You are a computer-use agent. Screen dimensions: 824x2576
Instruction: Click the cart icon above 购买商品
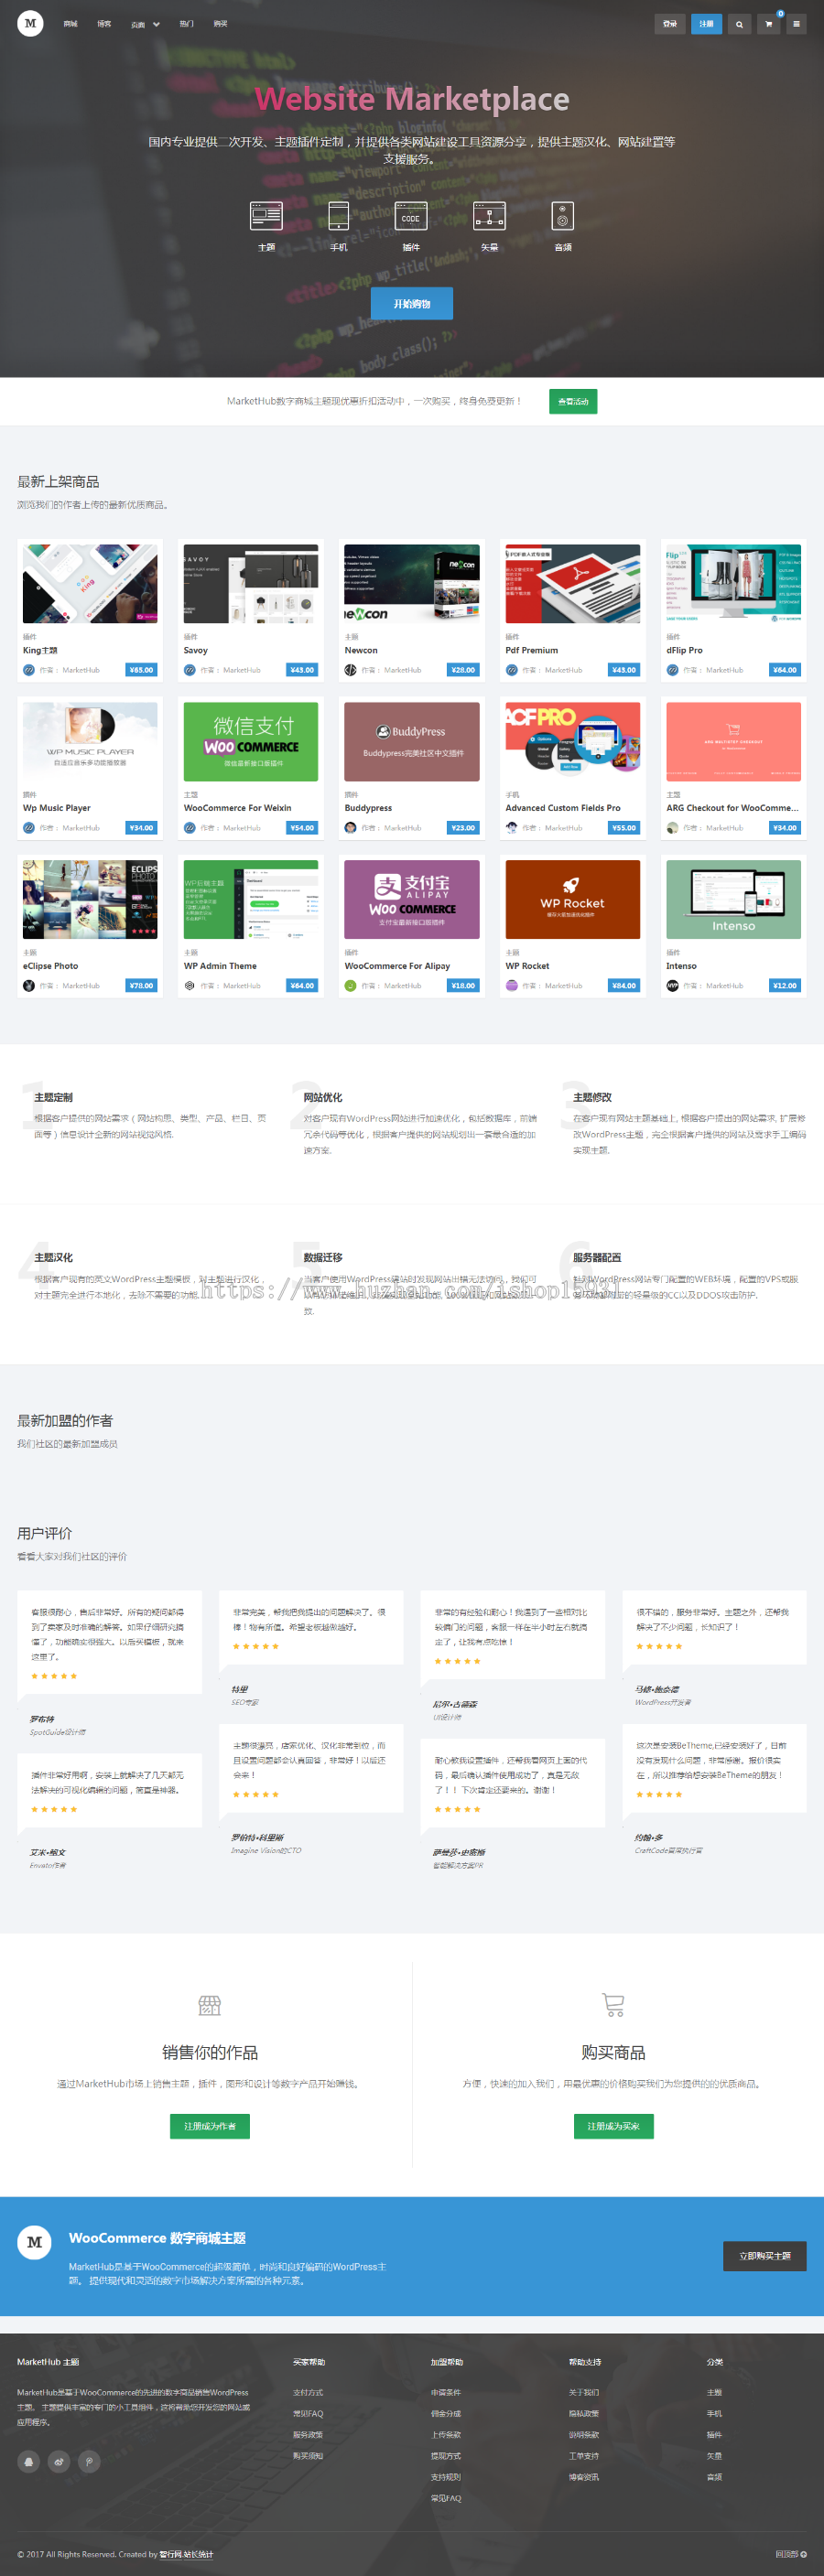point(613,2004)
